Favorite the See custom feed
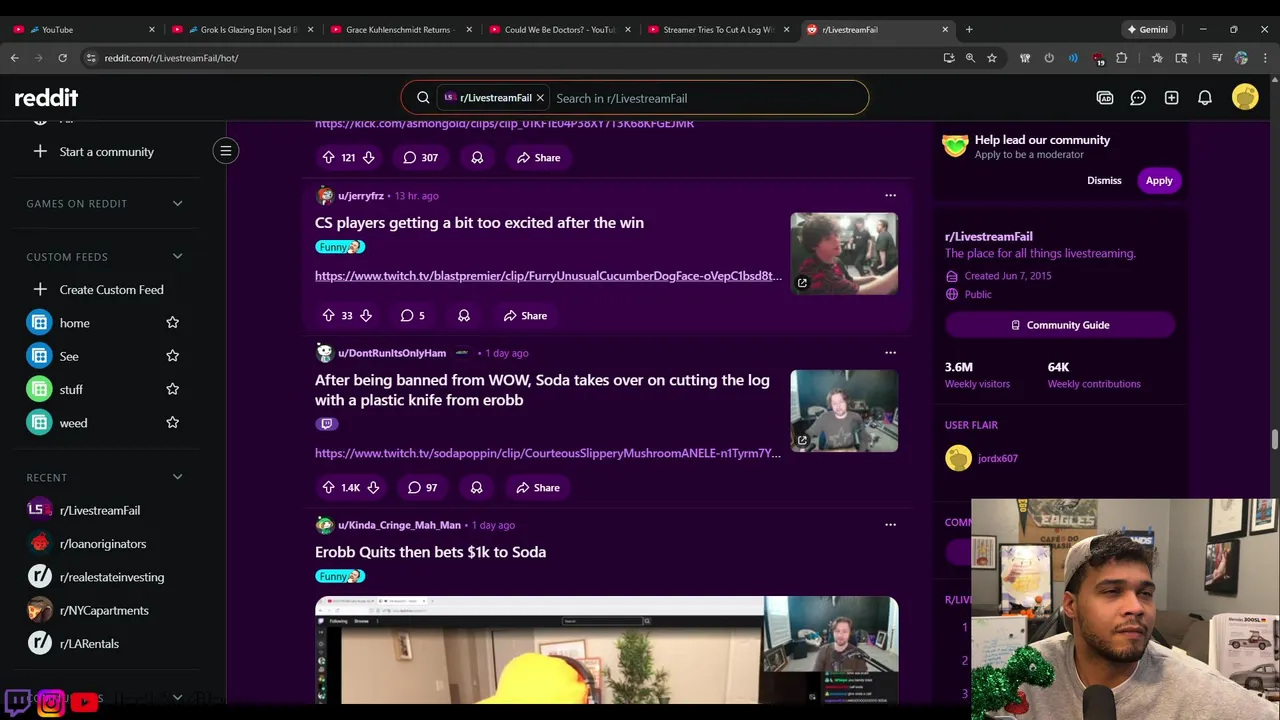Viewport: 1280px width, 720px height. (x=172, y=356)
